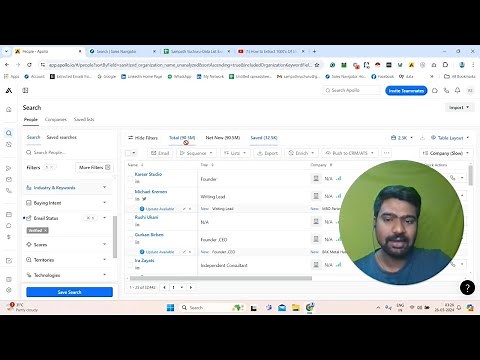
Task: Click the dollar sign deals icon in sidebar
Action: (x=9, y=237)
